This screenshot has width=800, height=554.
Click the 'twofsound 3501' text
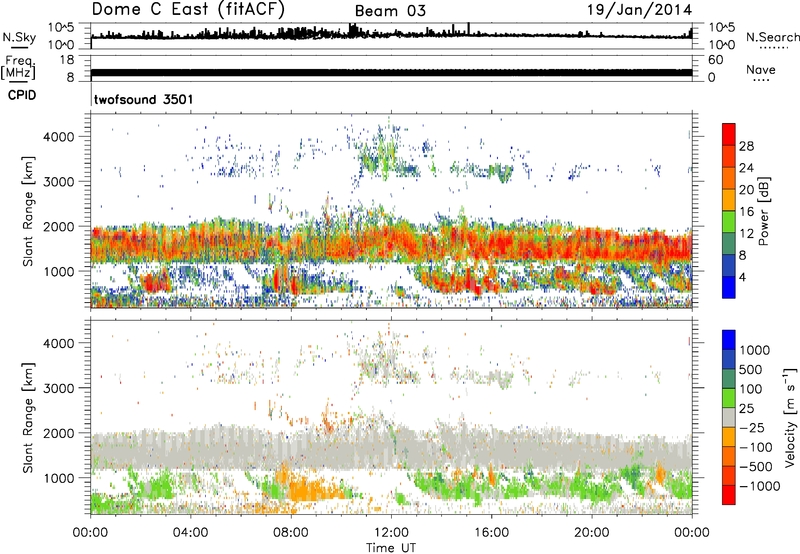tap(144, 99)
